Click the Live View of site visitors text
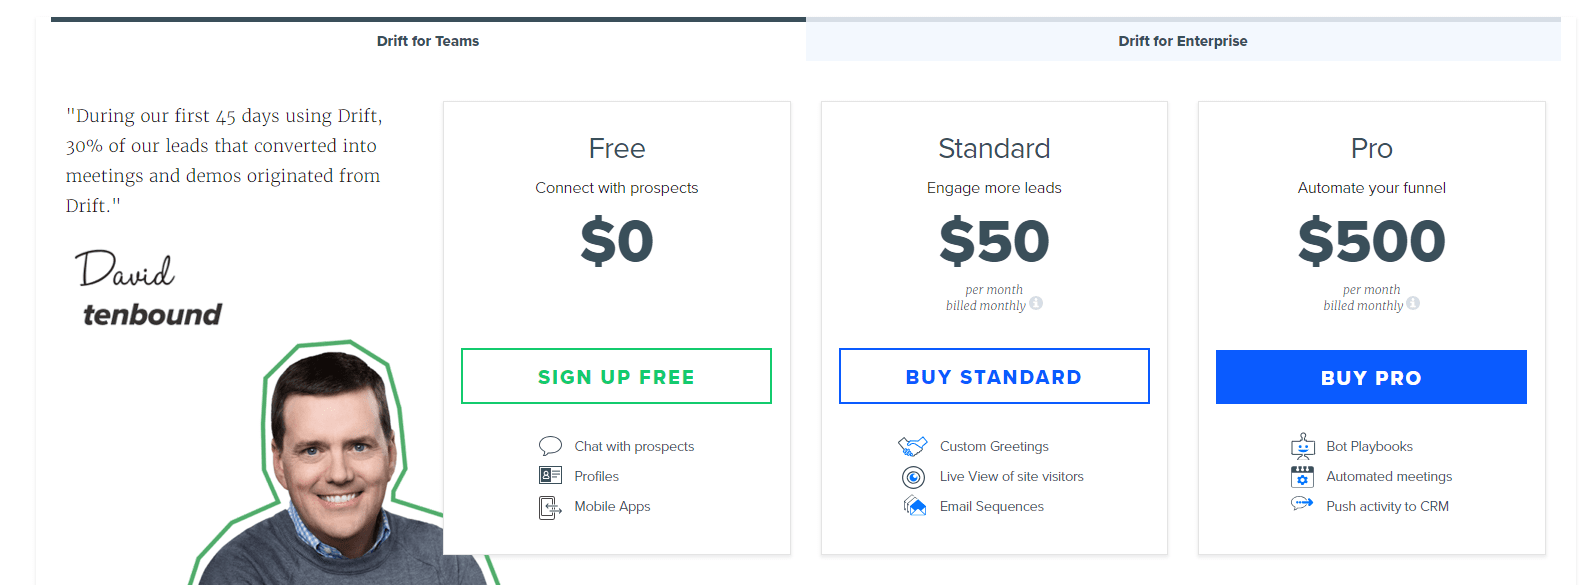 (x=1011, y=476)
